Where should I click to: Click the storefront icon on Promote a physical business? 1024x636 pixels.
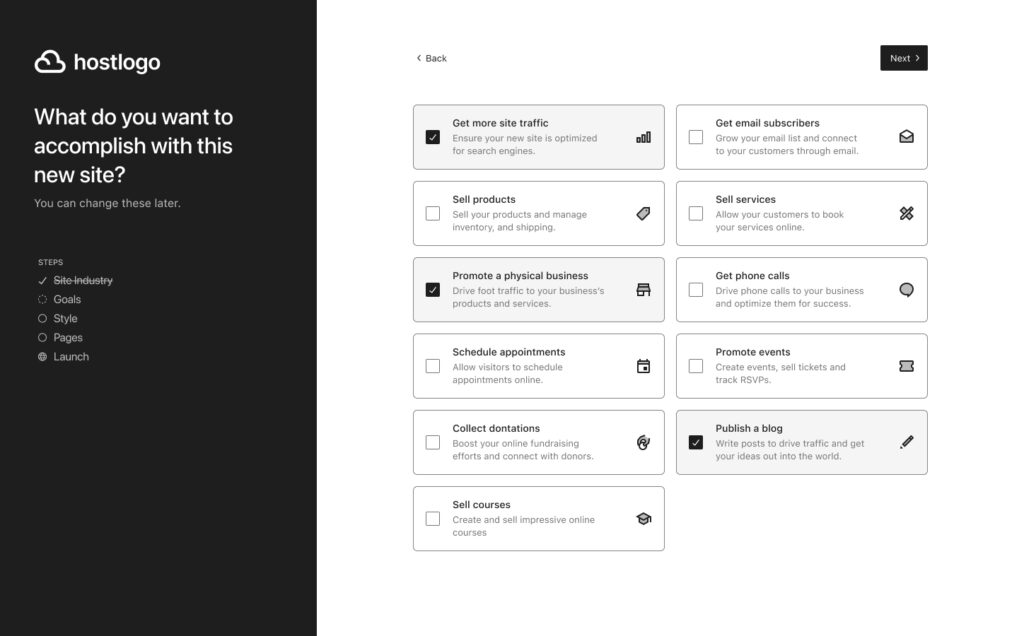coord(643,290)
